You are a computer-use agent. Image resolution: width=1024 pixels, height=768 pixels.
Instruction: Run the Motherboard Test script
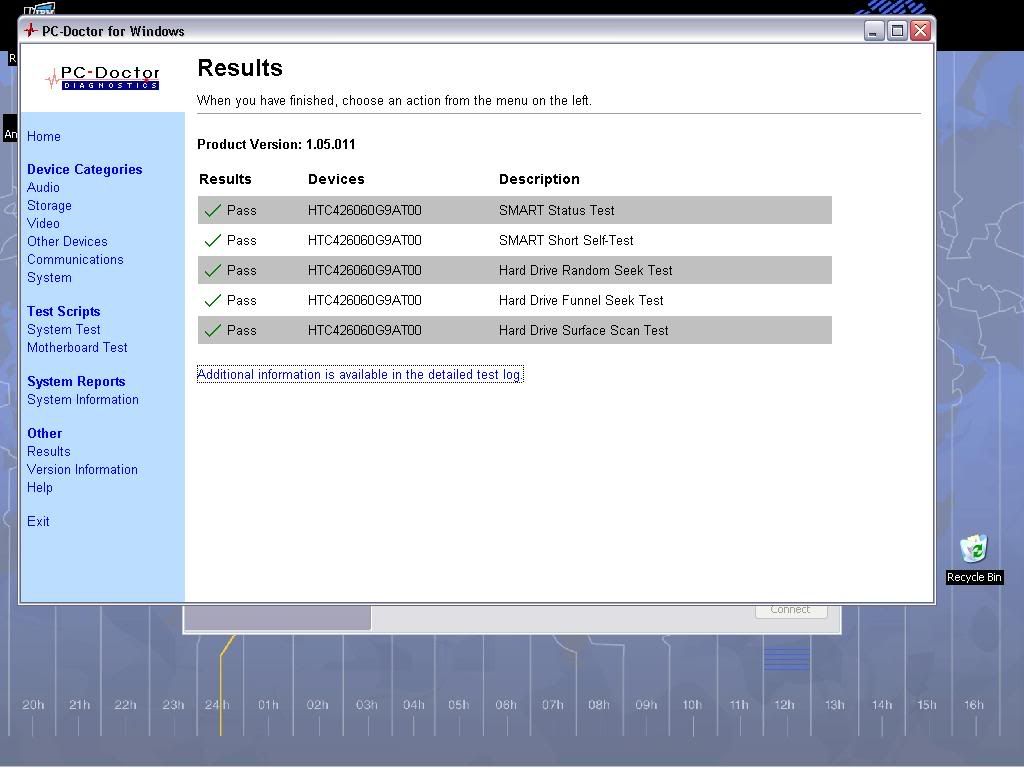77,348
